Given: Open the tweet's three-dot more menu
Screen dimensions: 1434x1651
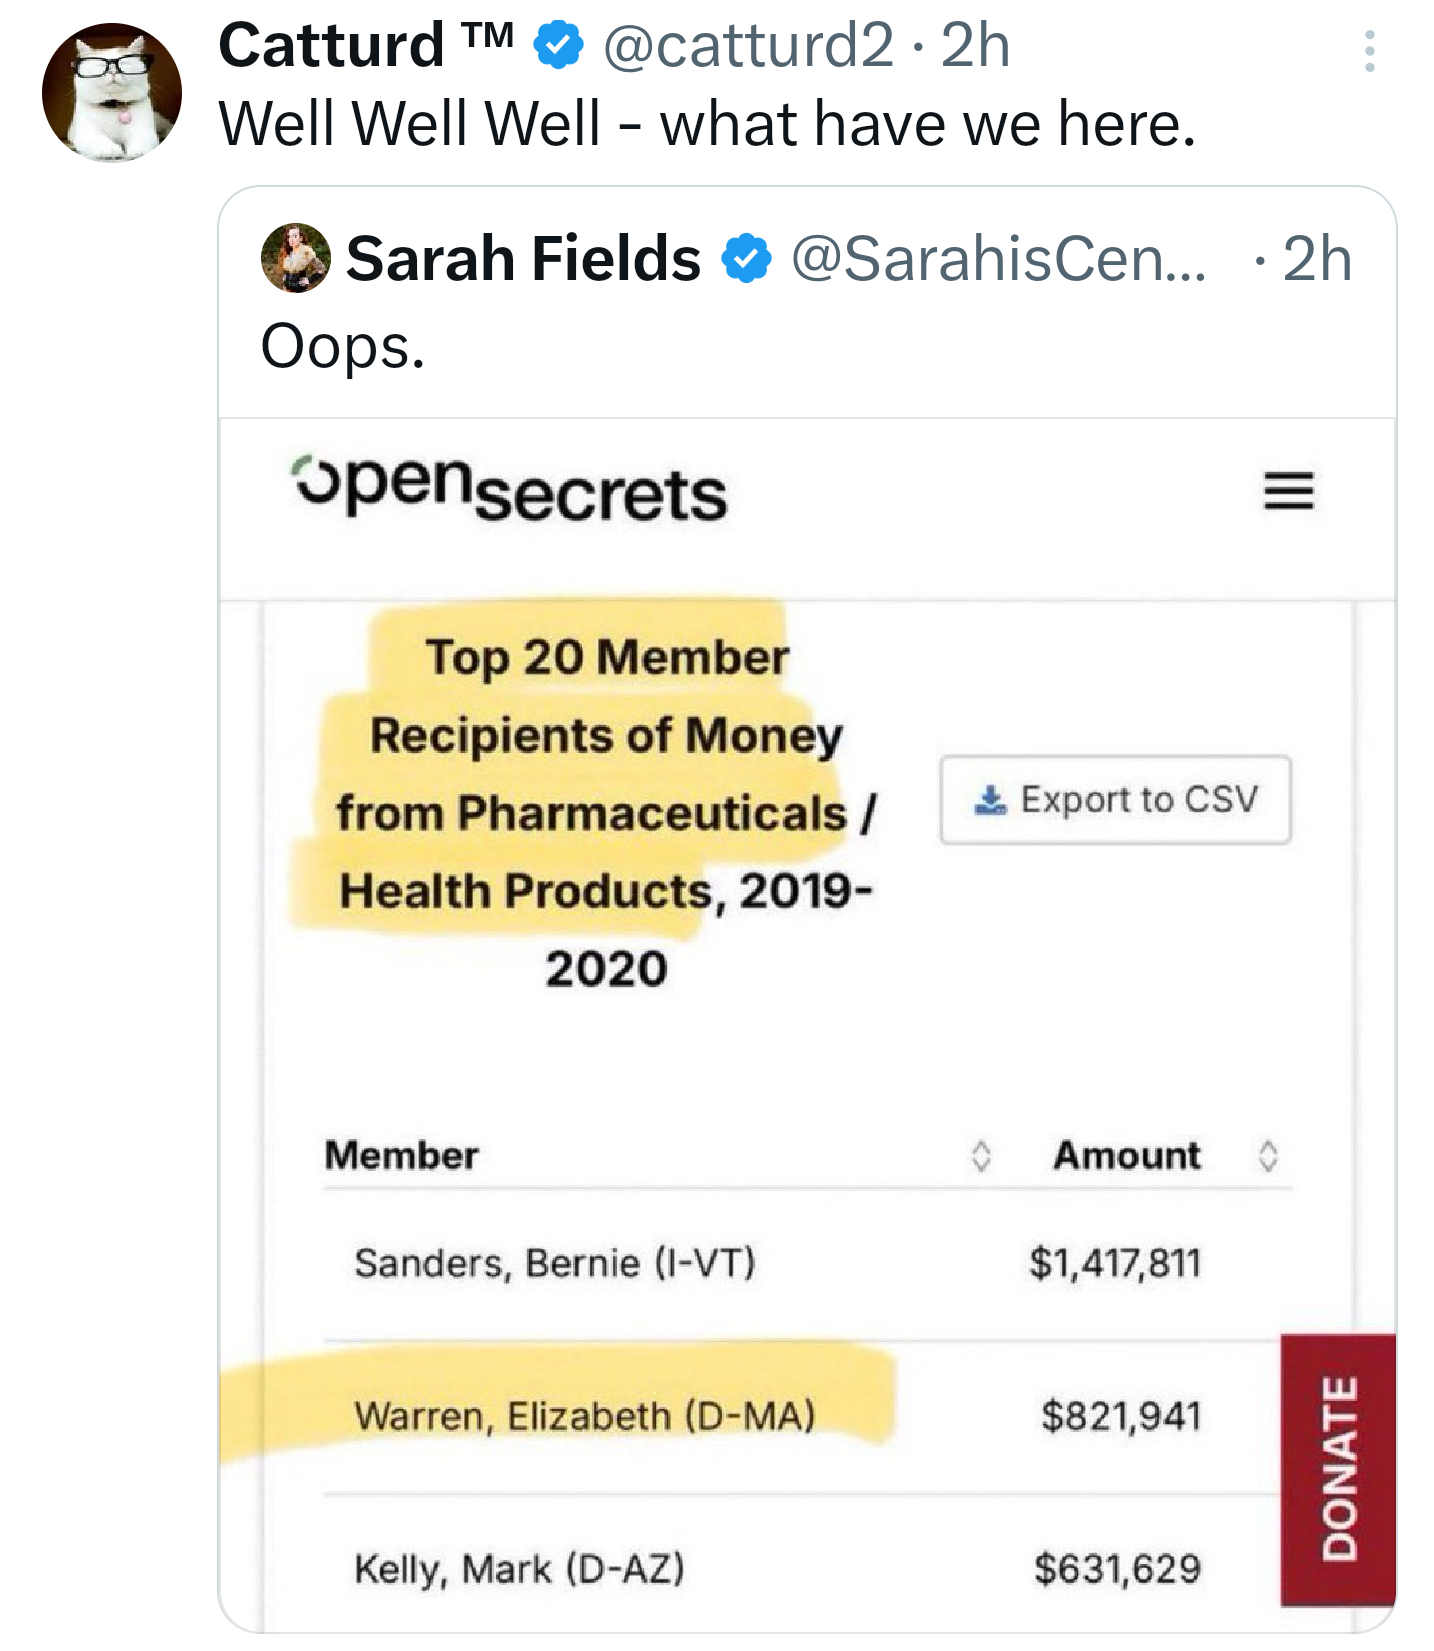Looking at the screenshot, I should (x=1369, y=51).
